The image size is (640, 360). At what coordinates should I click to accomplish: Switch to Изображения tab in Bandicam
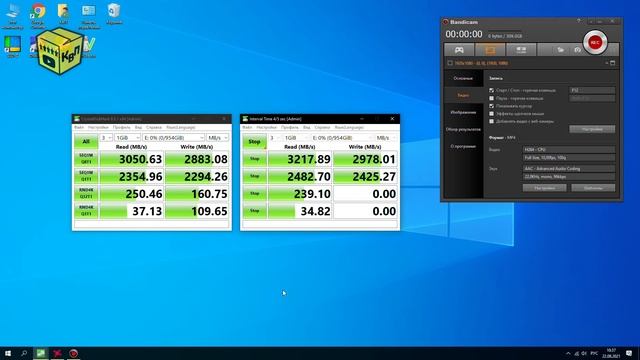(463, 112)
